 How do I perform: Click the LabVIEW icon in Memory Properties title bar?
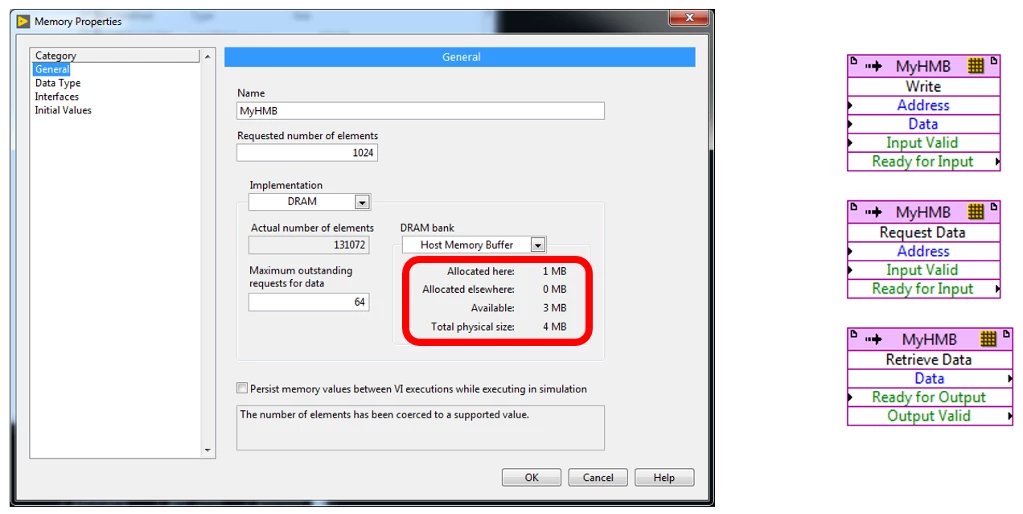(23, 21)
